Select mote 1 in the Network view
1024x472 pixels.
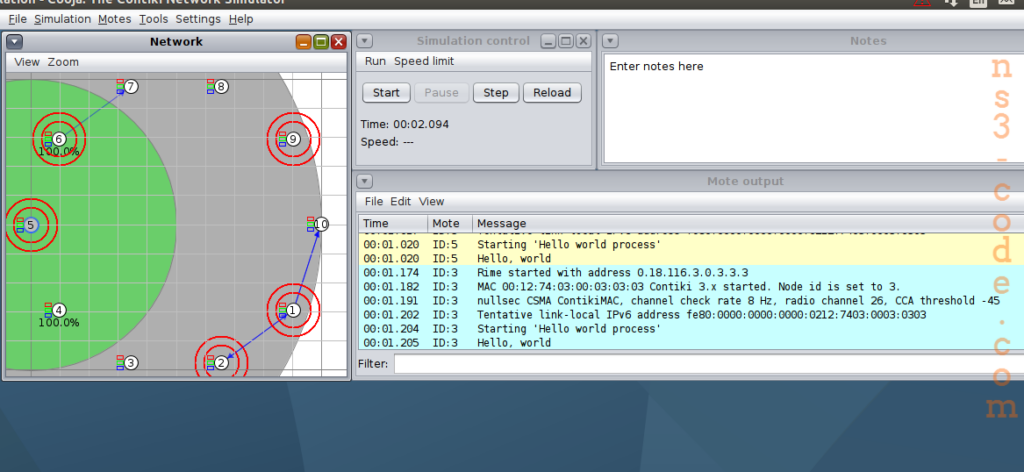[293, 310]
